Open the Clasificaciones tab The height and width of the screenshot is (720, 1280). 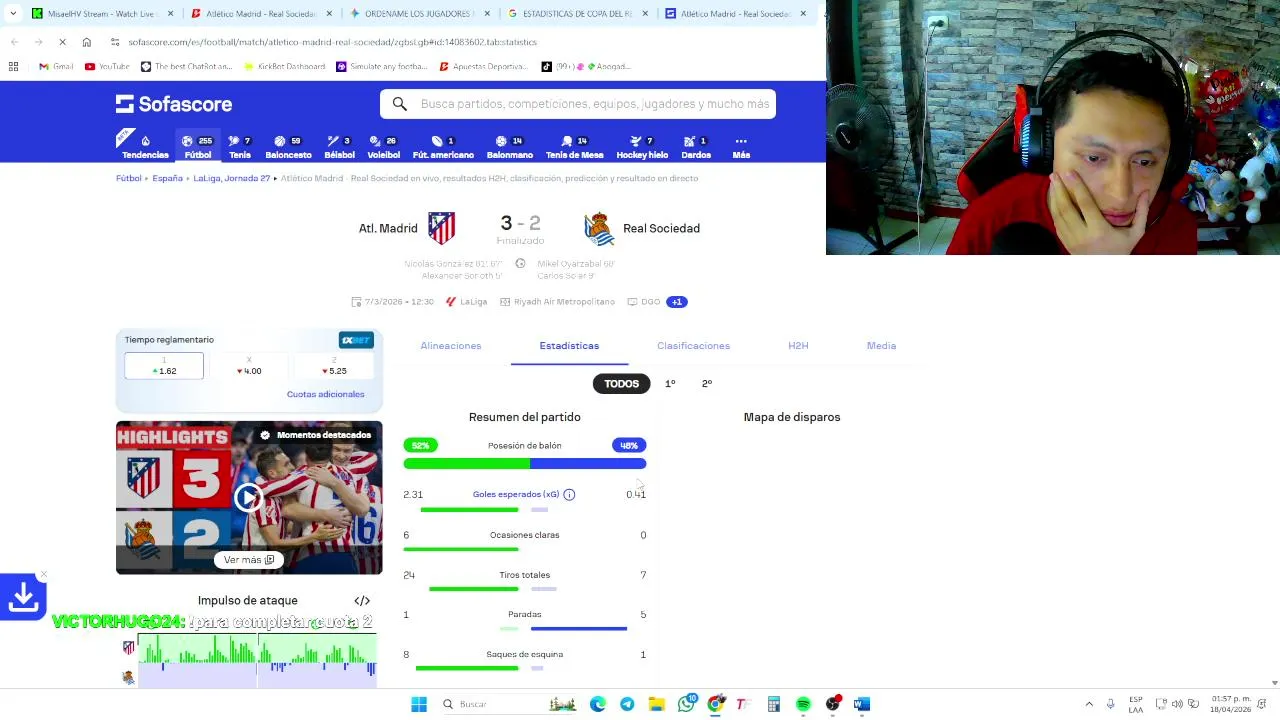(693, 346)
